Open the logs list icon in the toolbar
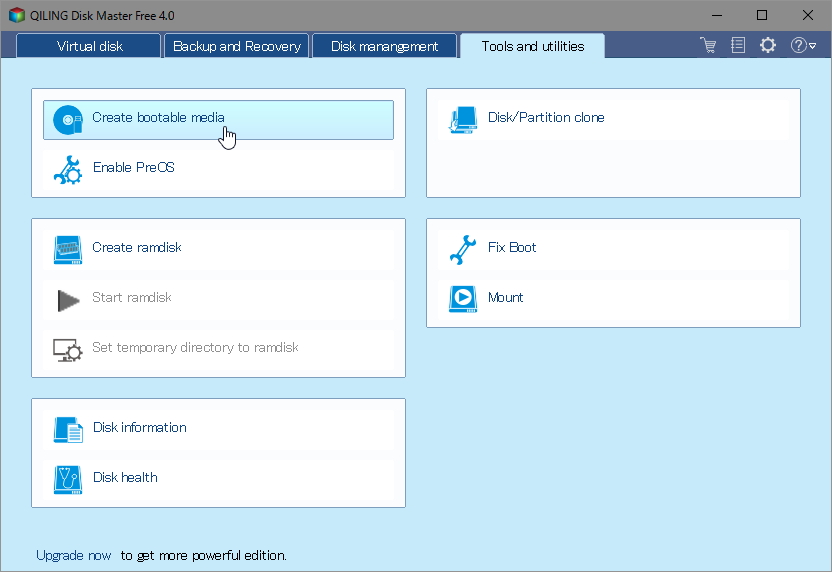Screen dimensions: 832x572 tap(738, 45)
